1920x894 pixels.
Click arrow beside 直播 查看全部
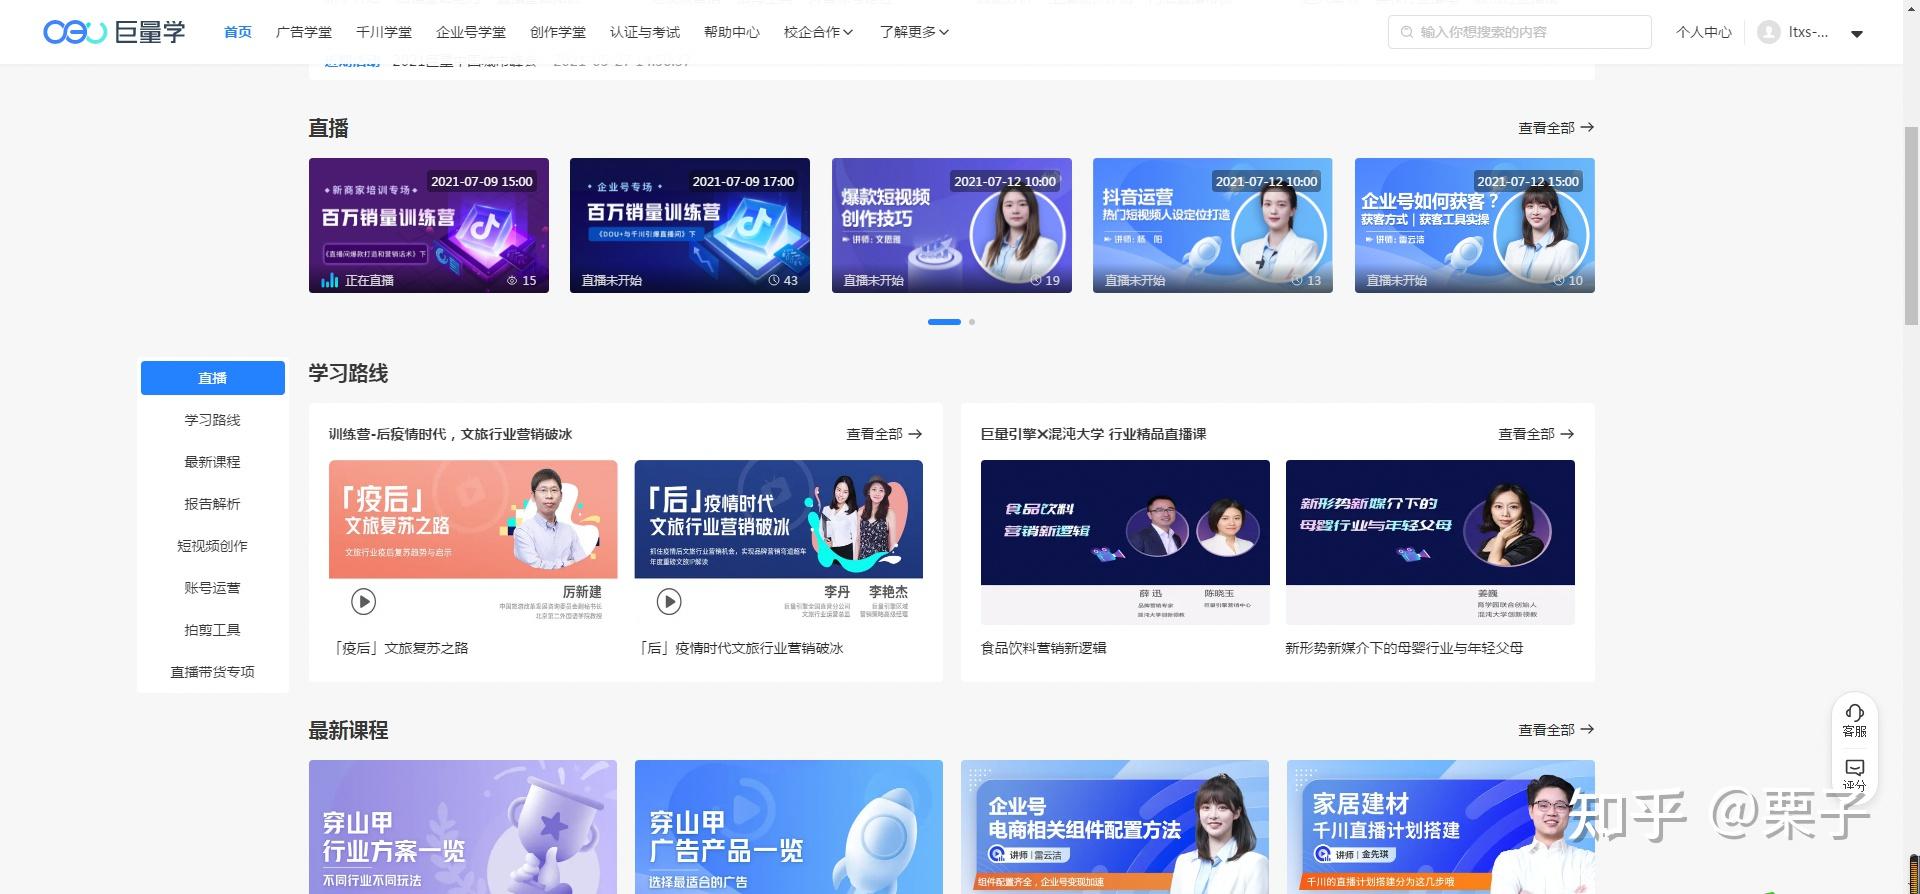pyautogui.click(x=1587, y=127)
